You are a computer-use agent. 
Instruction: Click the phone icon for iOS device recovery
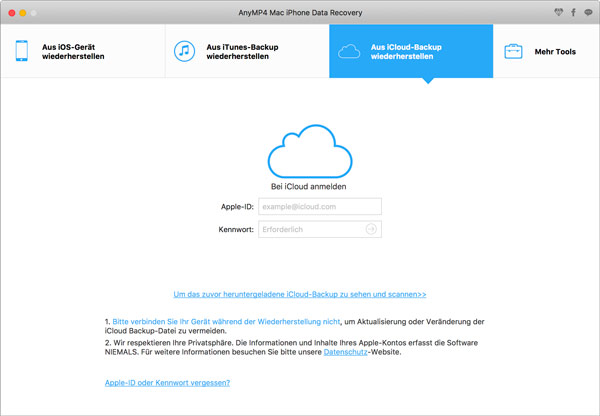21,52
